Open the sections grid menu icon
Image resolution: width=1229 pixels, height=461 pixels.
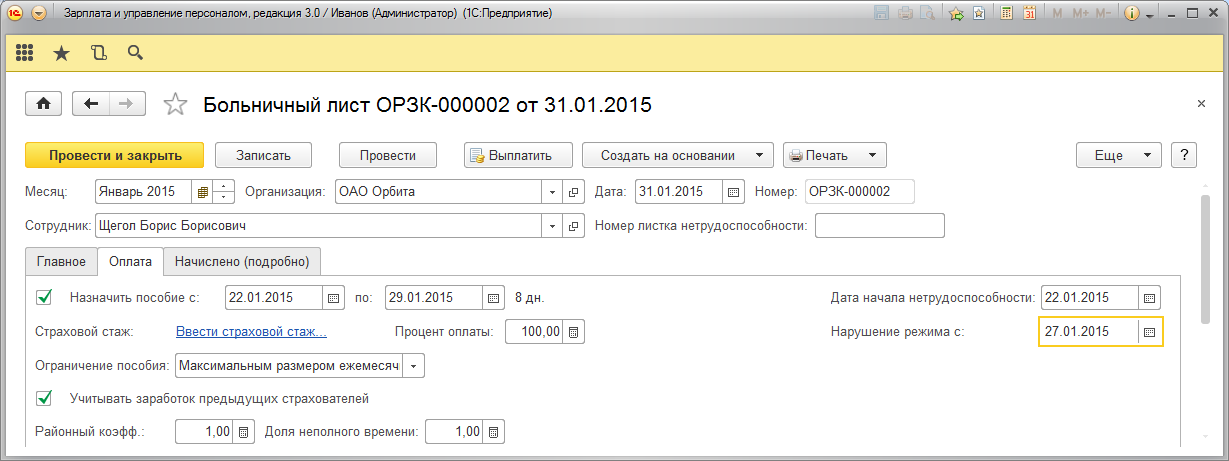point(25,53)
